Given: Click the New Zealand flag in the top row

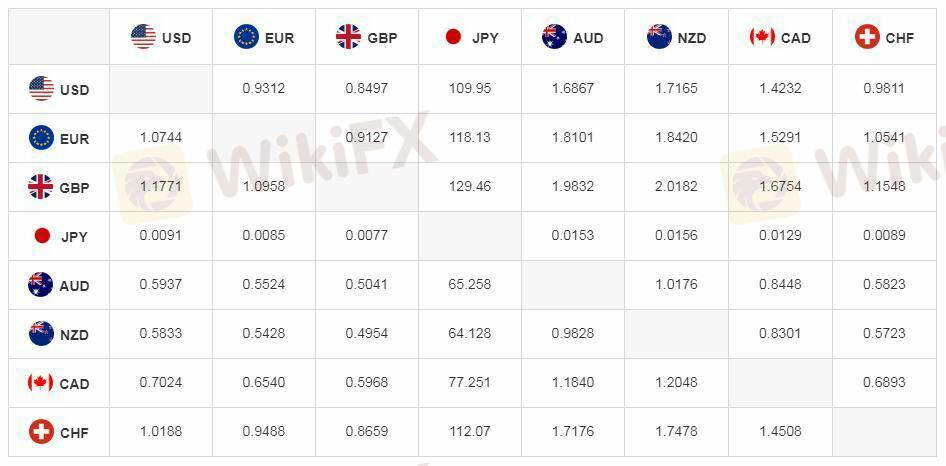Looking at the screenshot, I should click(659, 38).
